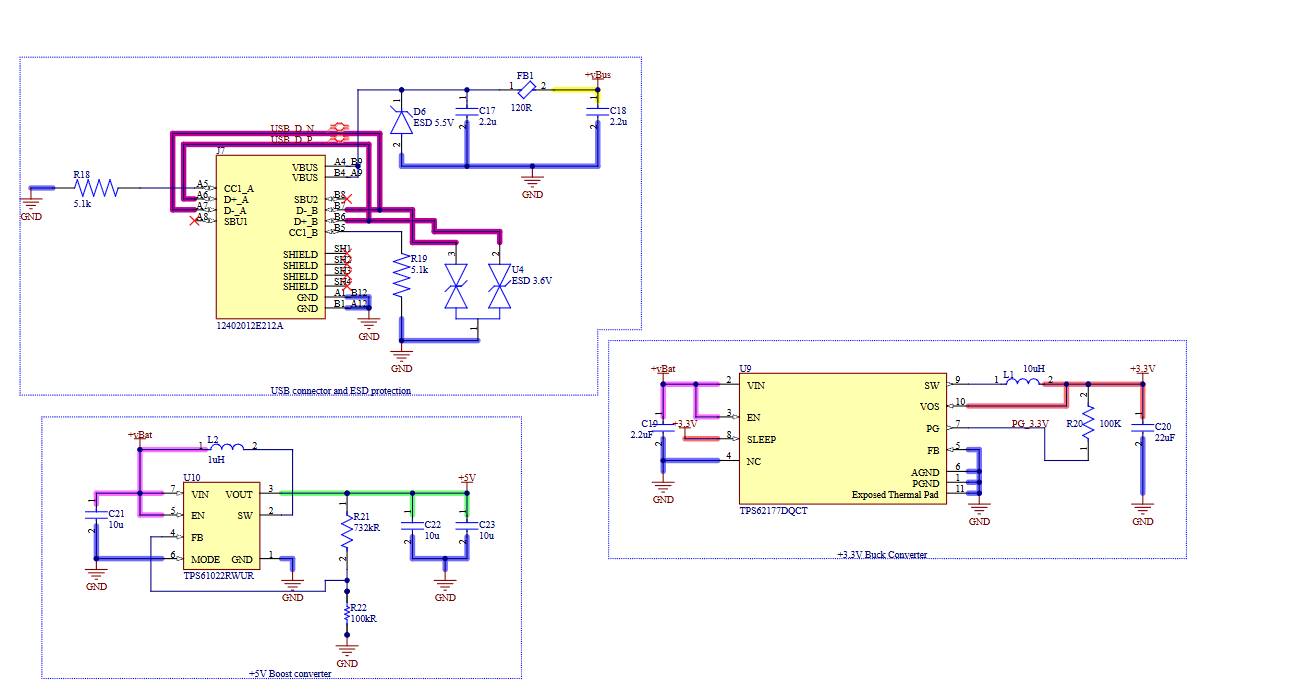Click the U9 designator label

[745, 368]
